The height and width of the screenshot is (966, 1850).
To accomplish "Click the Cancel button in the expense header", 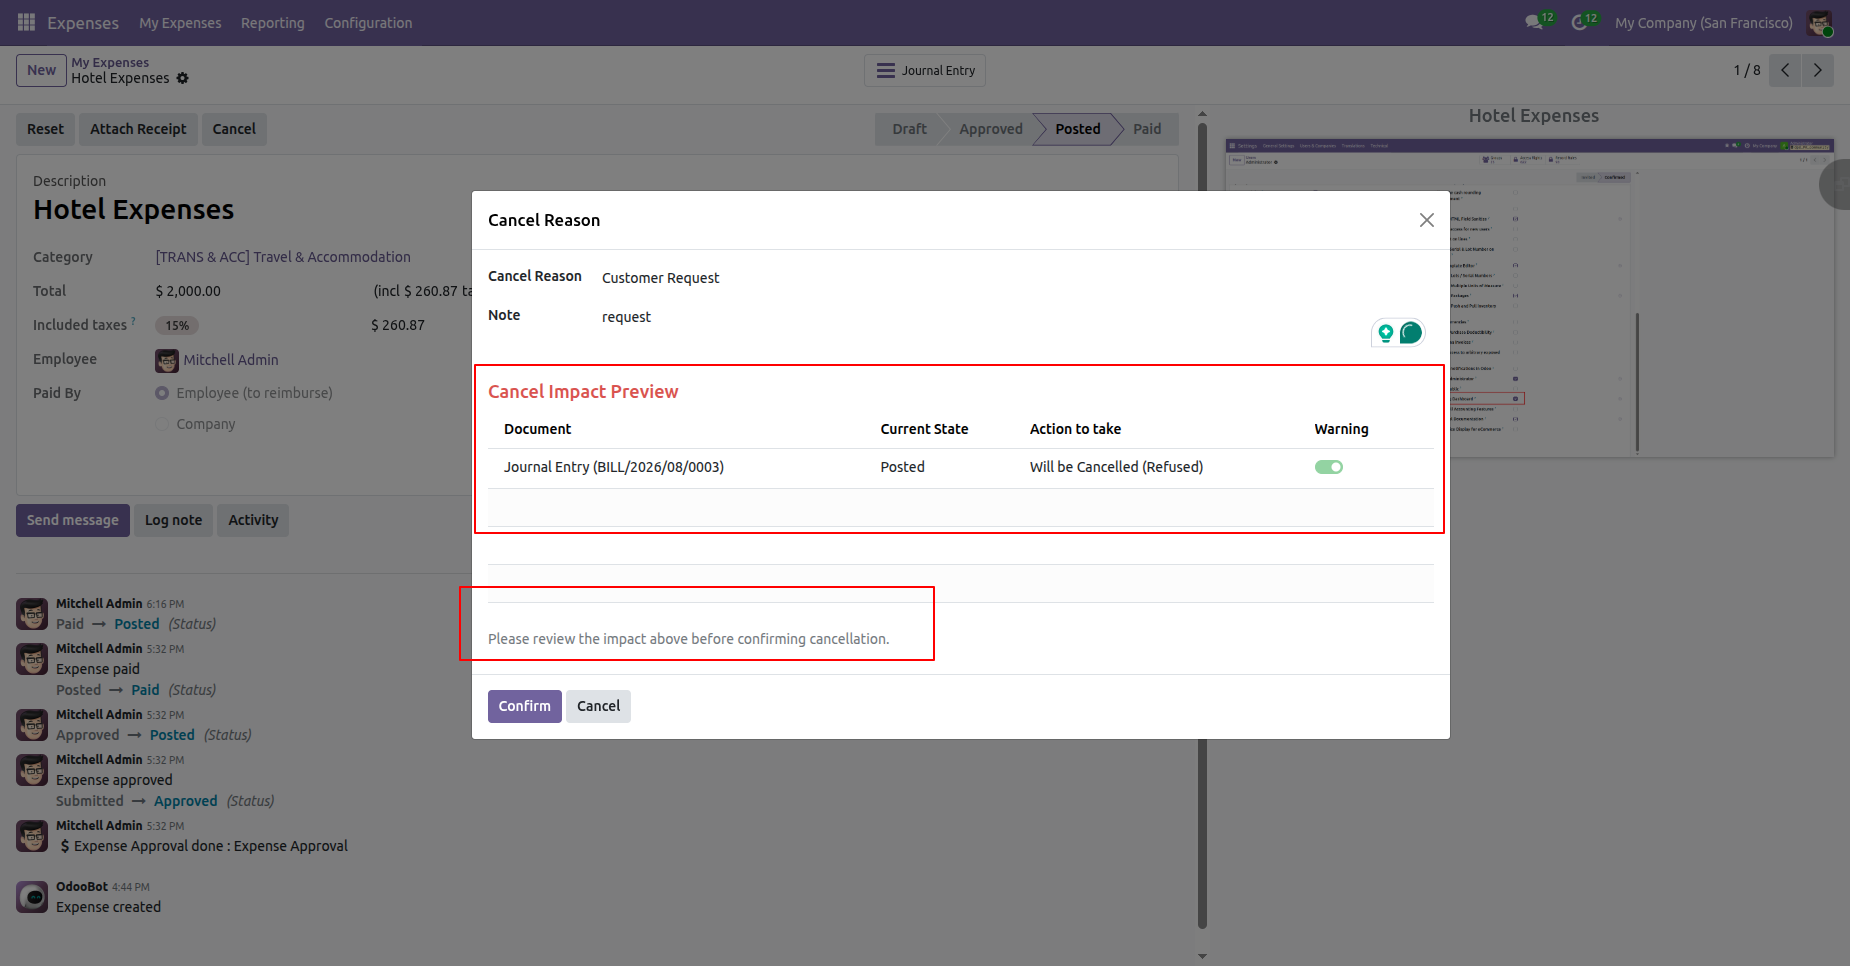I will pos(234,129).
